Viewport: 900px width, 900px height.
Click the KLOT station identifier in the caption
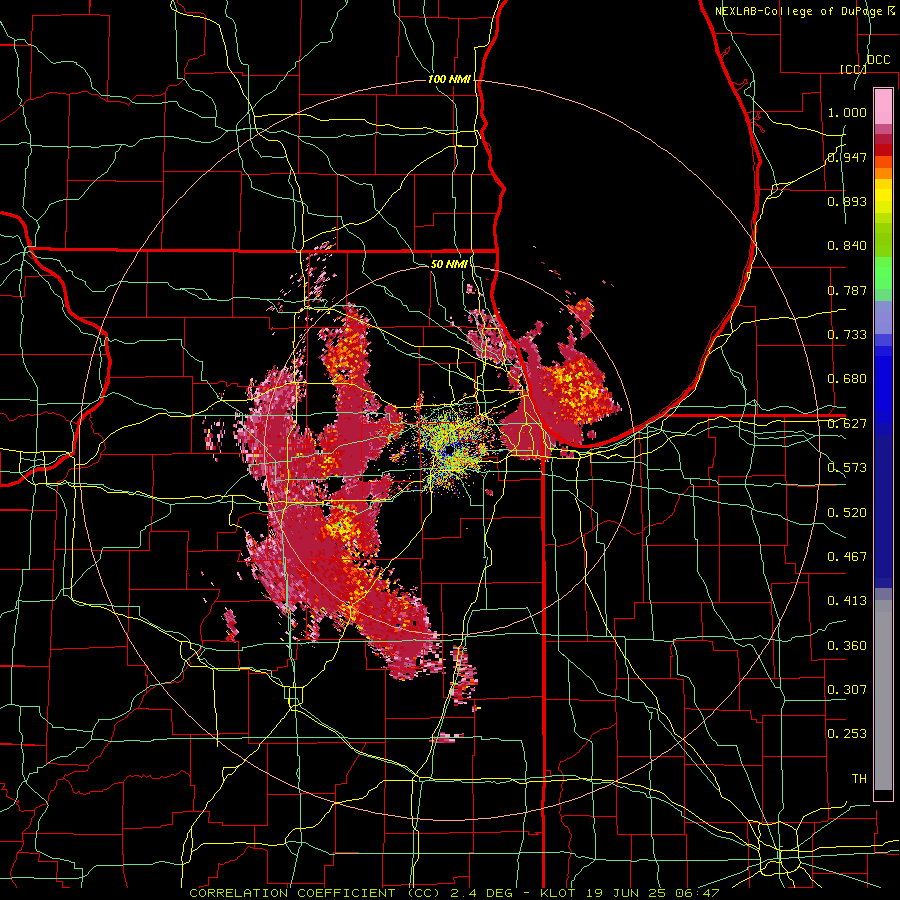click(x=560, y=893)
